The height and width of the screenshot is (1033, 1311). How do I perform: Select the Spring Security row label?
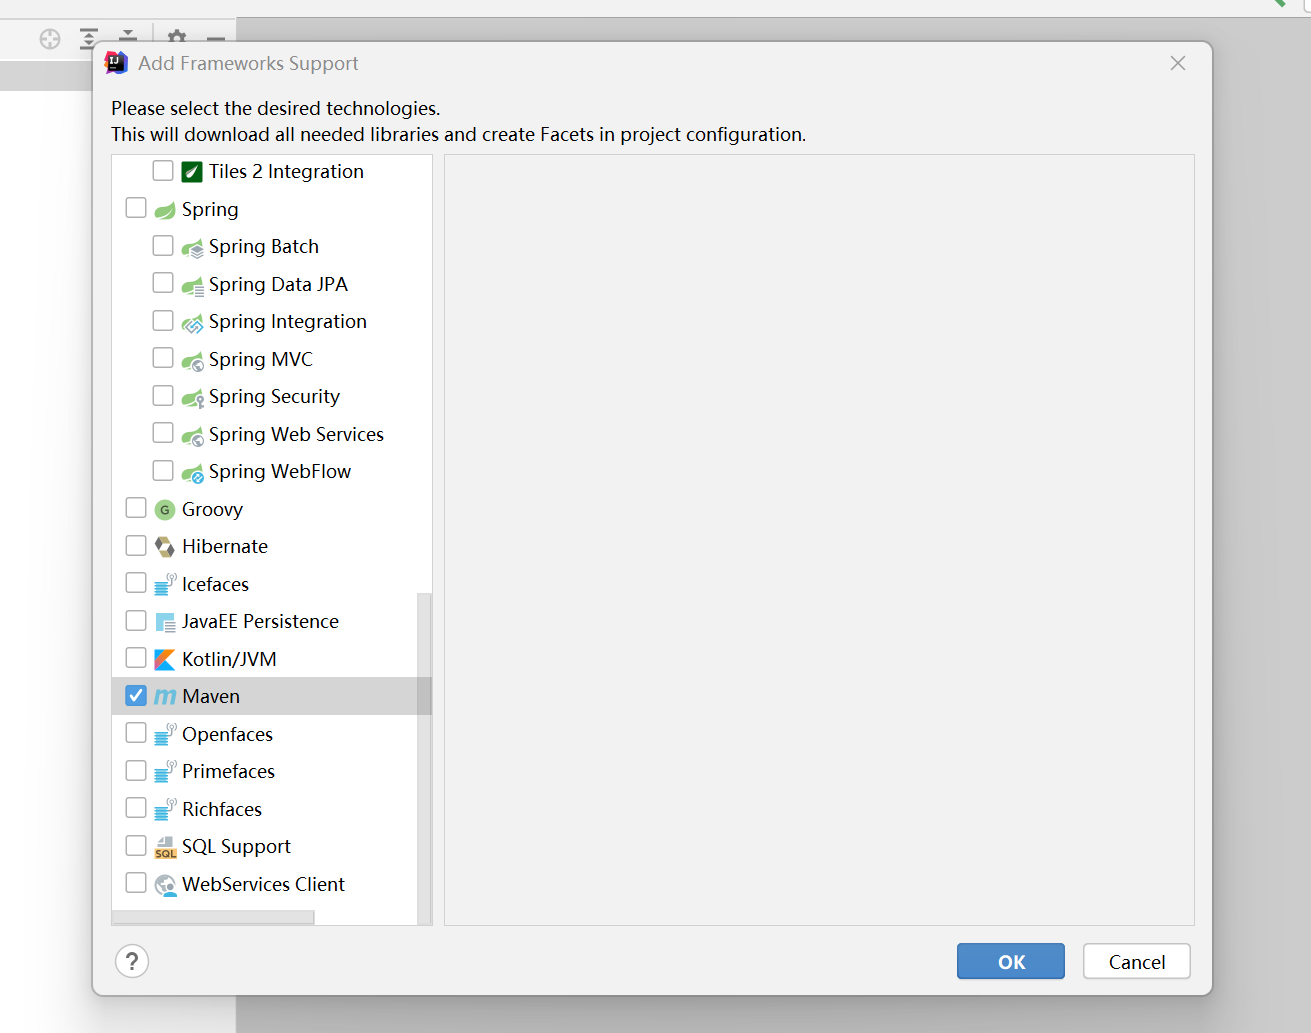pos(274,396)
